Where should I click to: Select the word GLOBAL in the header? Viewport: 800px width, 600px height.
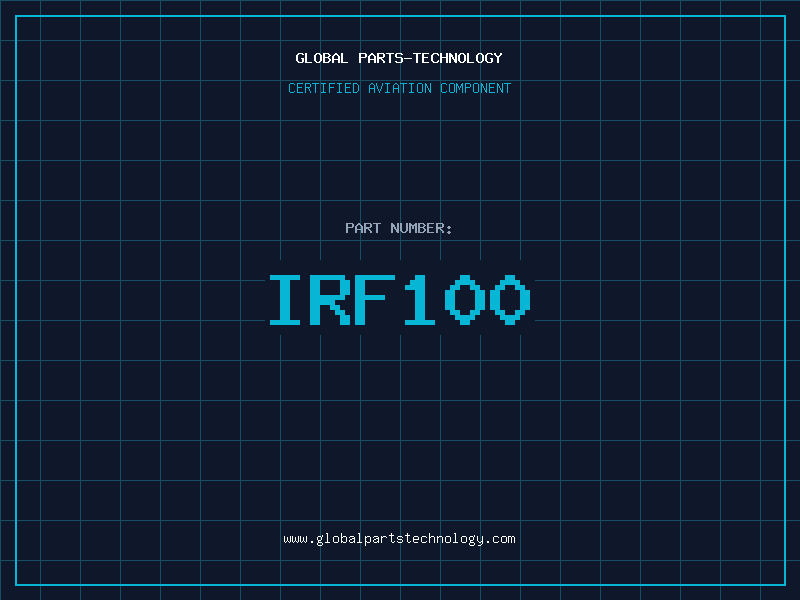pos(322,58)
